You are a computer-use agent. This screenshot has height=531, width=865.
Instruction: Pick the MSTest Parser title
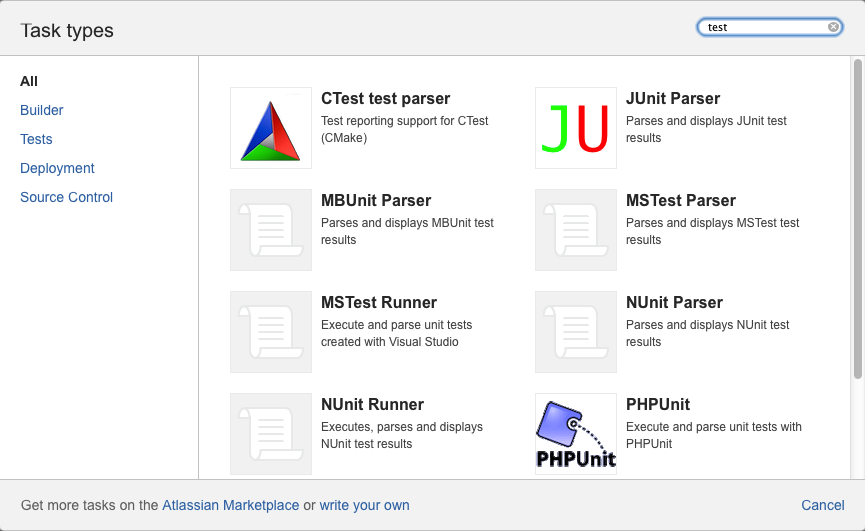[680, 201]
